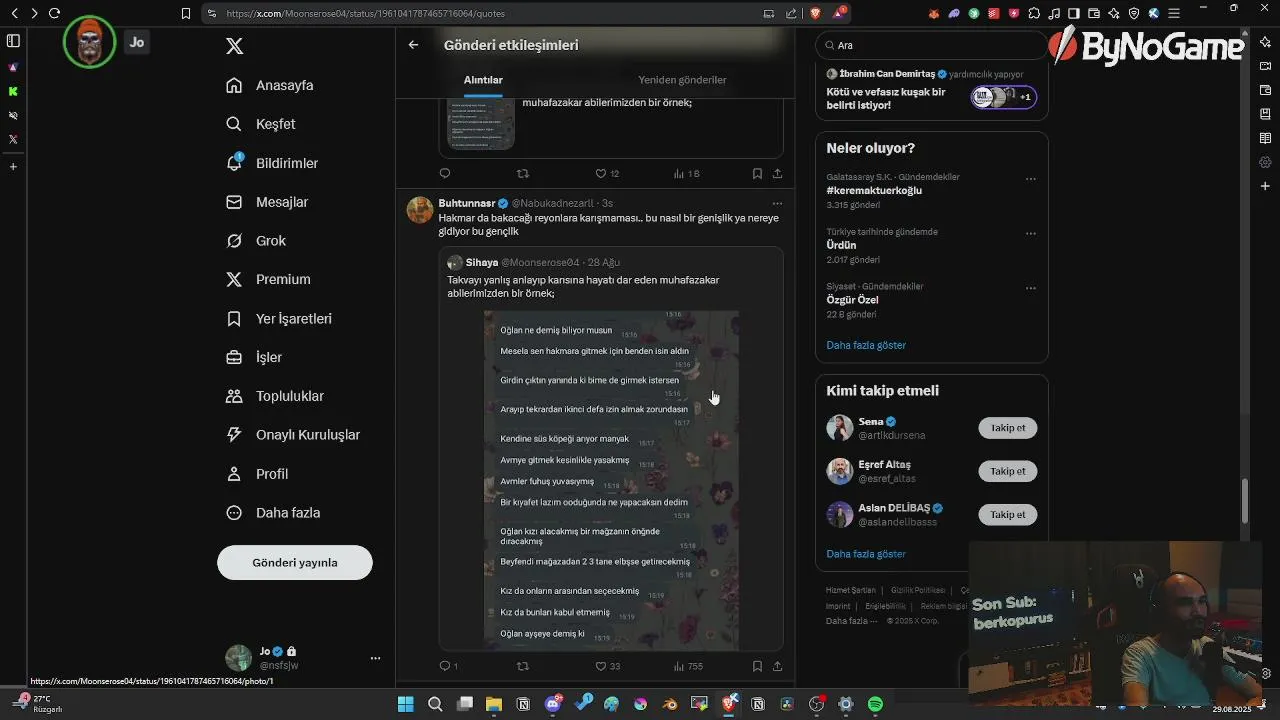
Task: Follow Eşref Altaş with Takip et
Action: (x=1008, y=471)
